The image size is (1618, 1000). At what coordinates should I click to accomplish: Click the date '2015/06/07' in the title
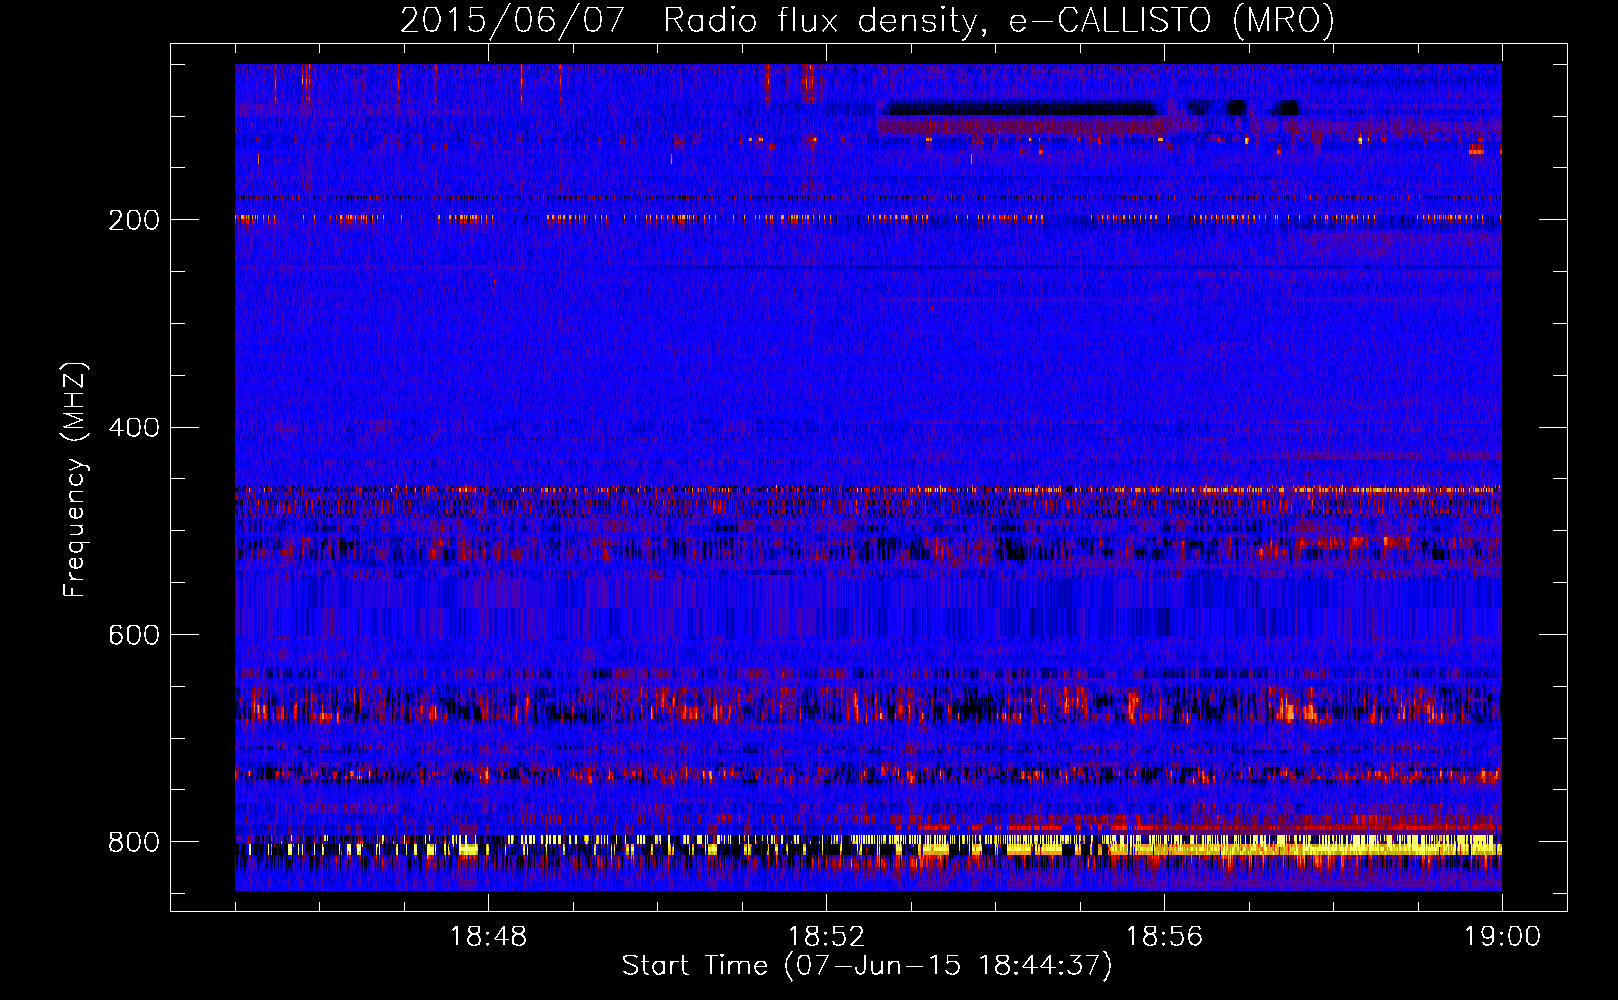coord(513,20)
